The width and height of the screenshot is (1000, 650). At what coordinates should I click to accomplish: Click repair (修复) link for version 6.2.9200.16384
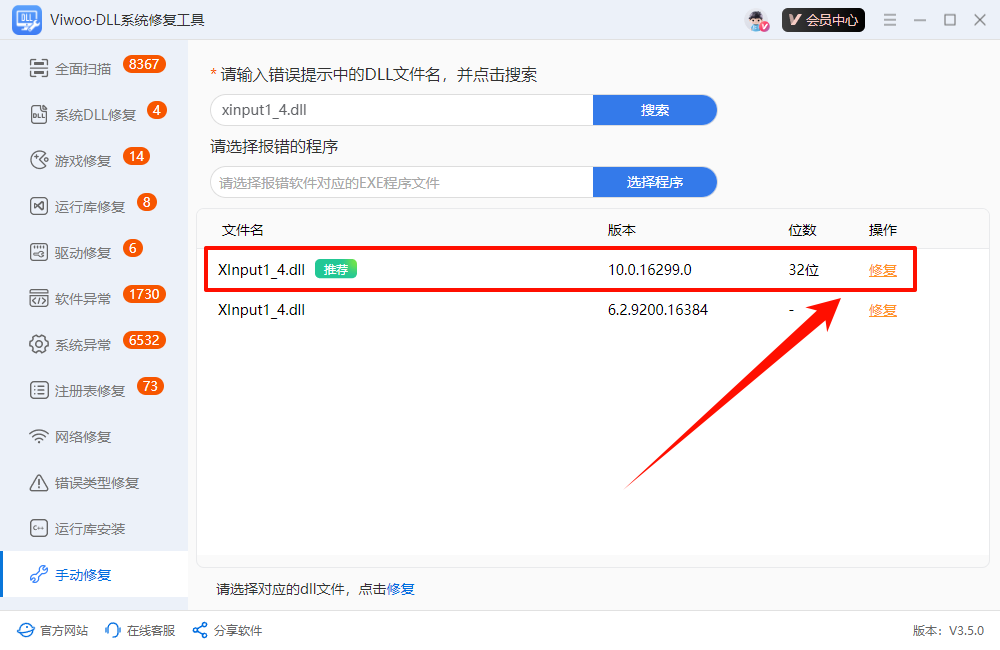[882, 310]
